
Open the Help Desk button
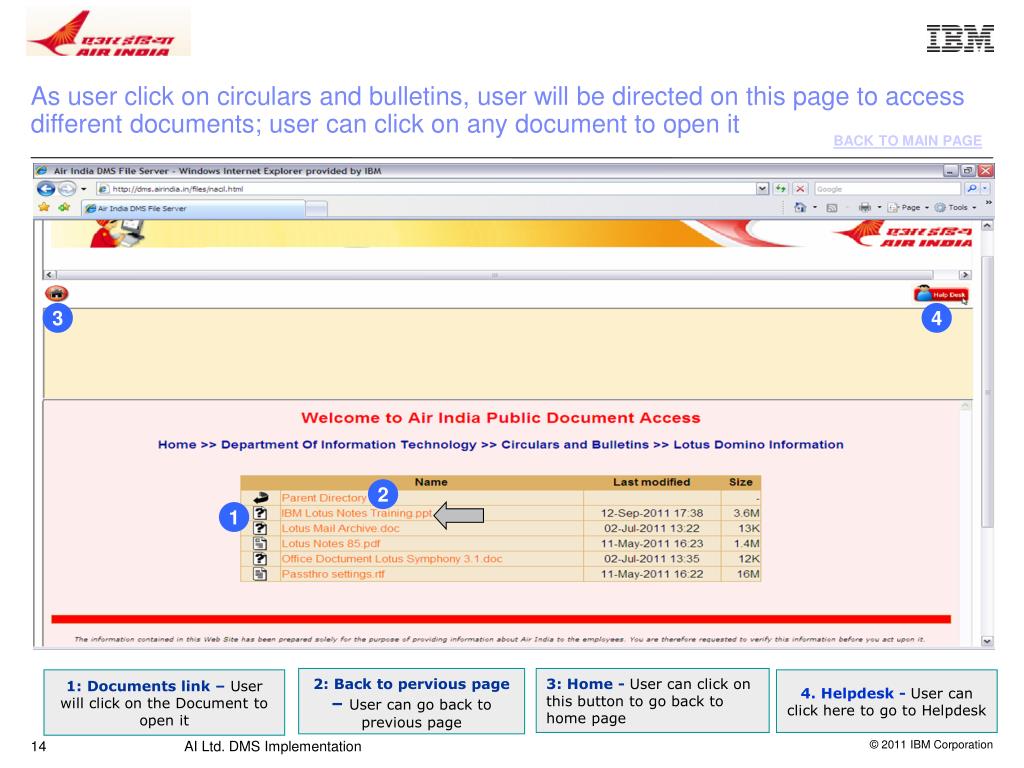(940, 295)
